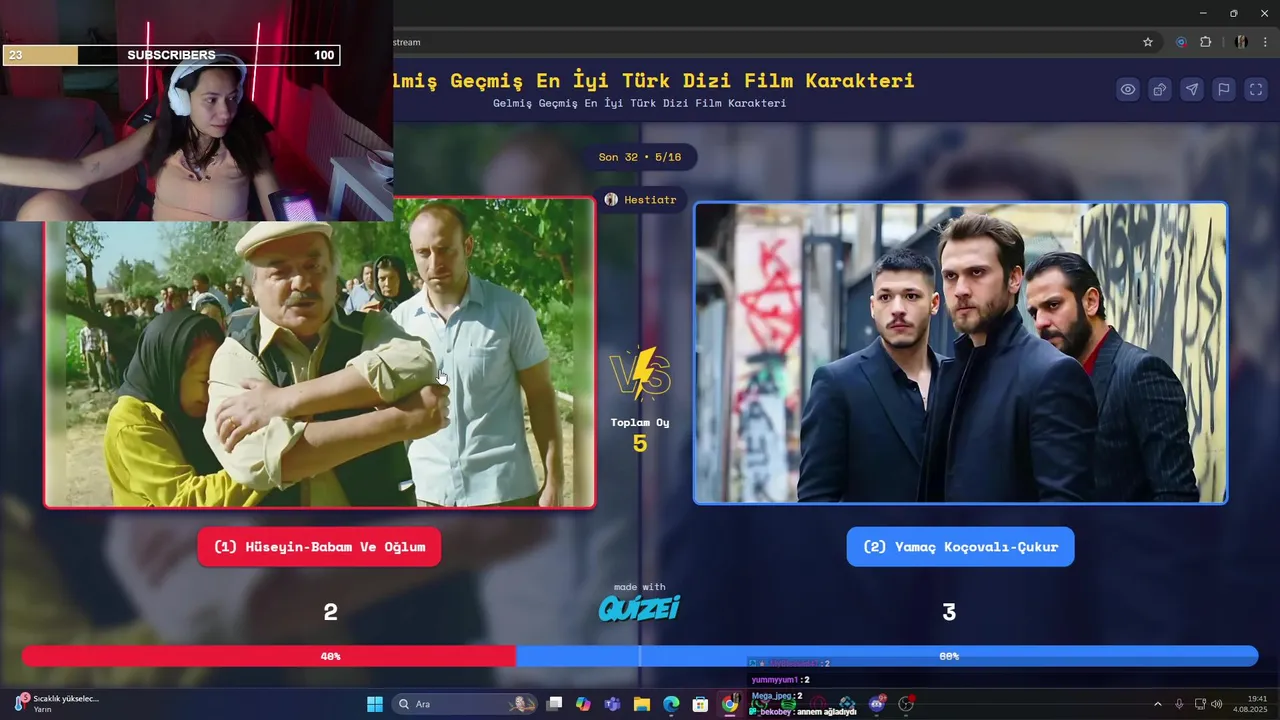The image size is (1280, 720).
Task: Open Microsoft Store from the taskbar
Action: 700,704
